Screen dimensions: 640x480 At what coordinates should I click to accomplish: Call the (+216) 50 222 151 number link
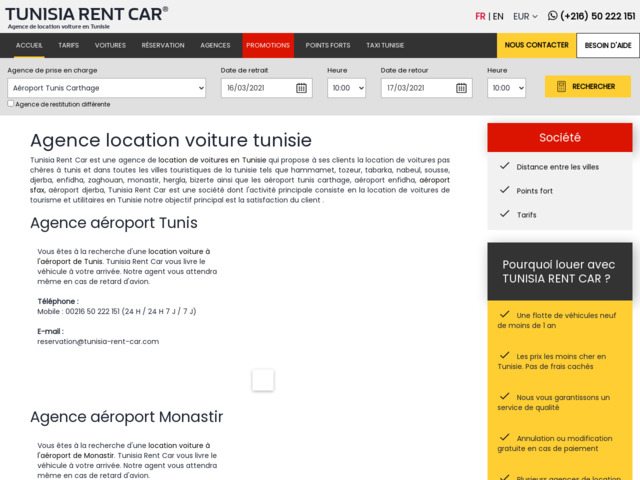pos(598,16)
